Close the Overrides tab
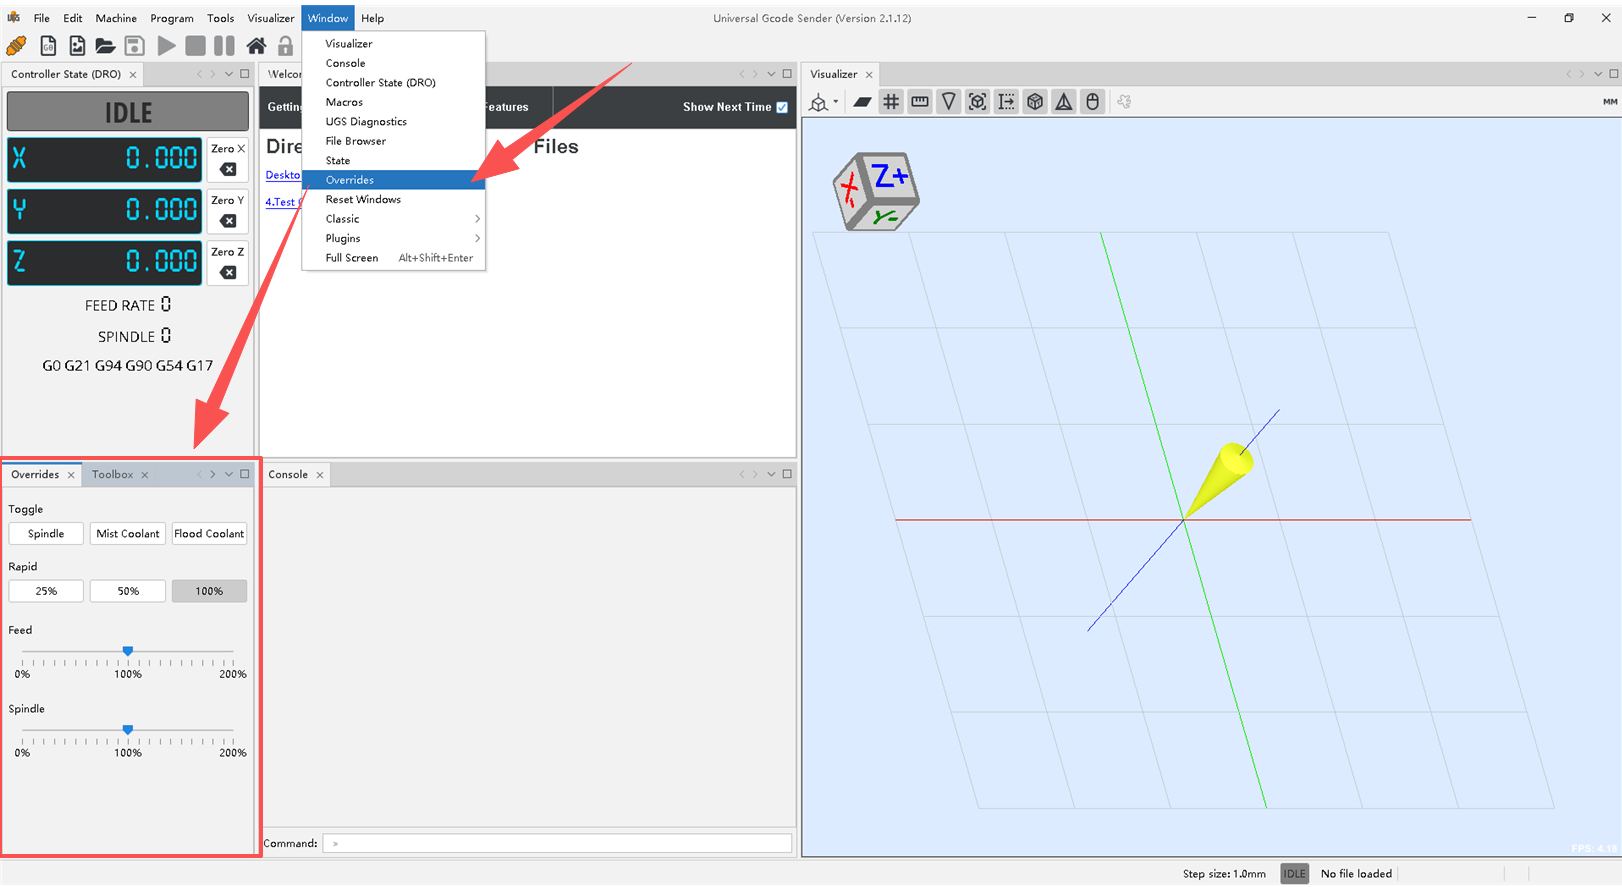The image size is (1622, 887). (71, 475)
